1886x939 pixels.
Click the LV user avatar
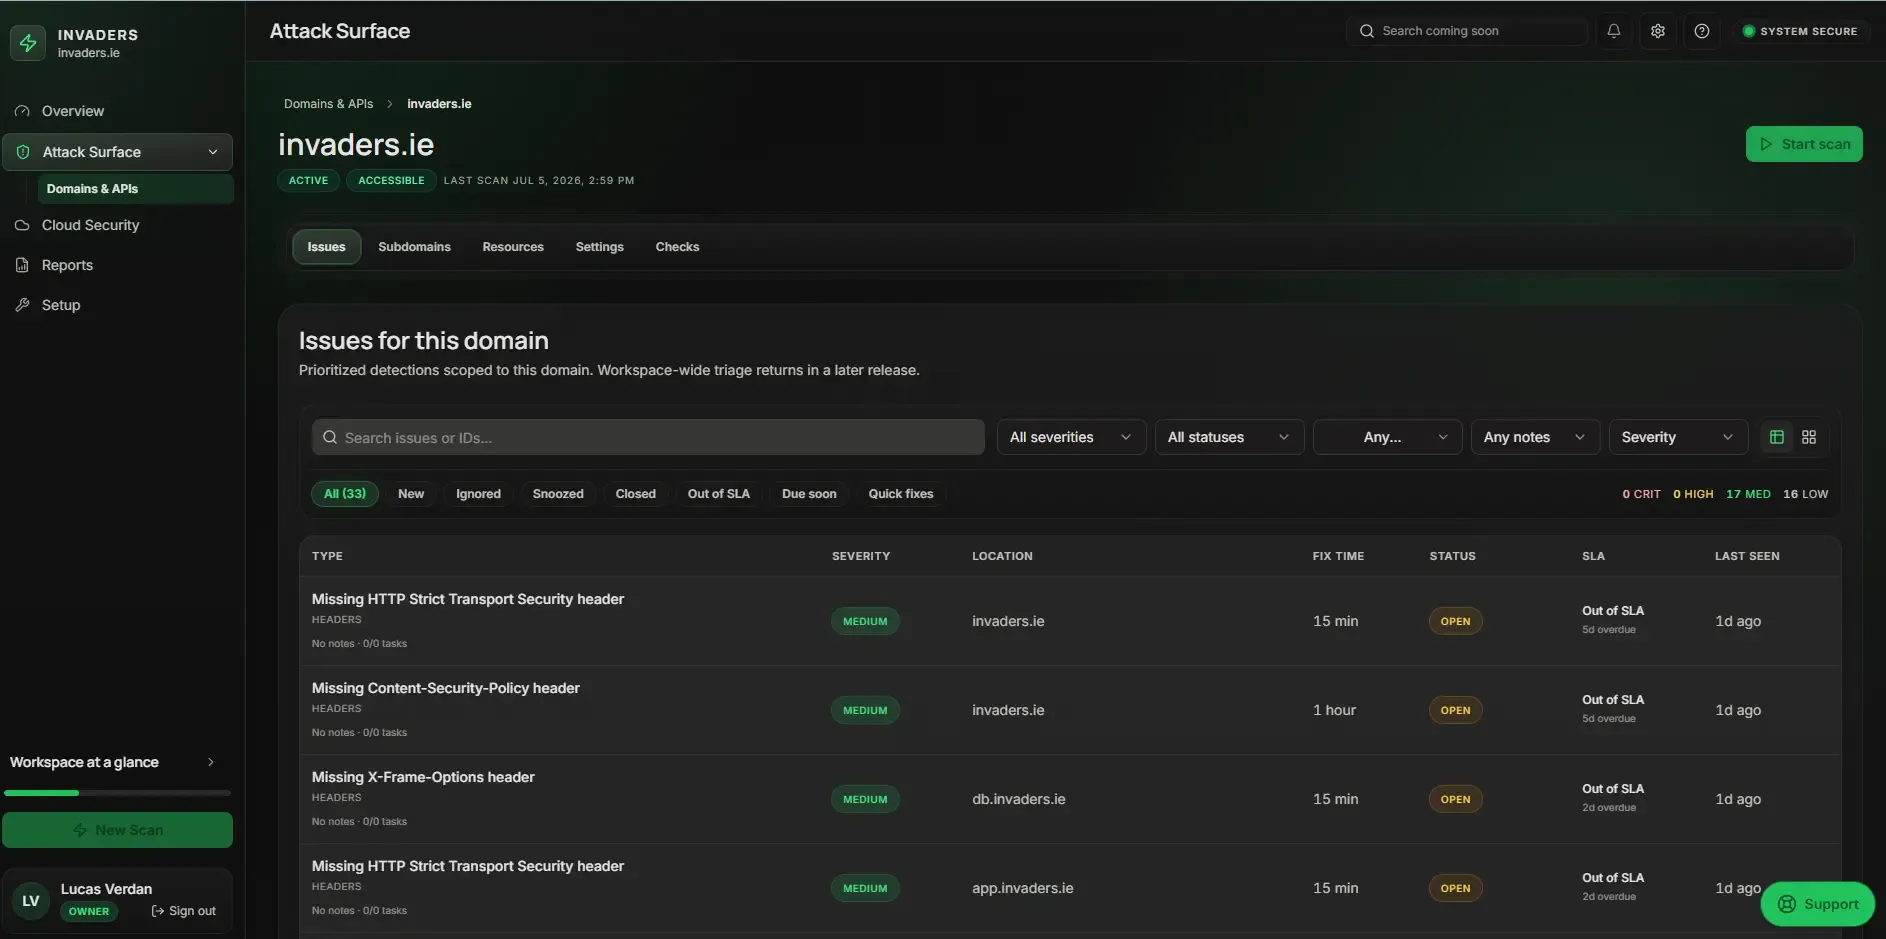31,901
